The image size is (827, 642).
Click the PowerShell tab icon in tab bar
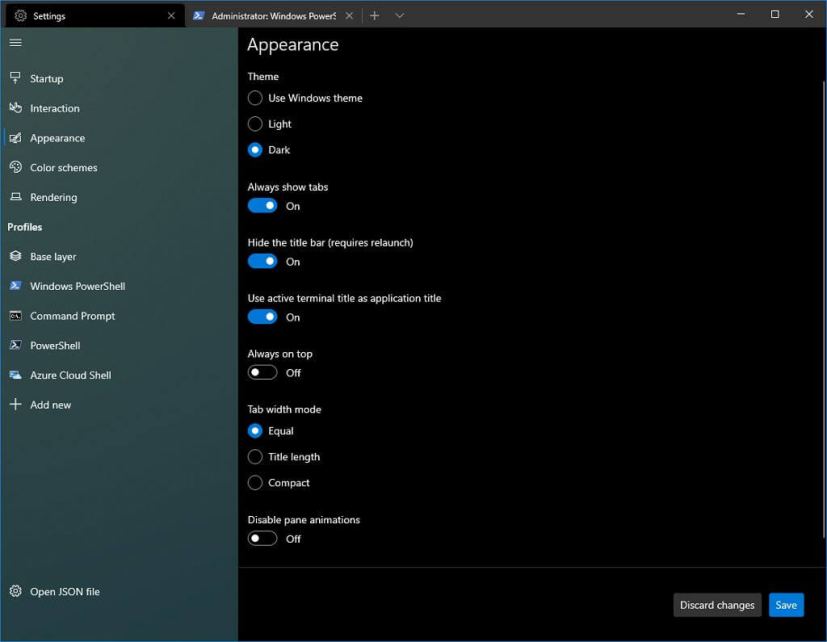[x=198, y=16]
